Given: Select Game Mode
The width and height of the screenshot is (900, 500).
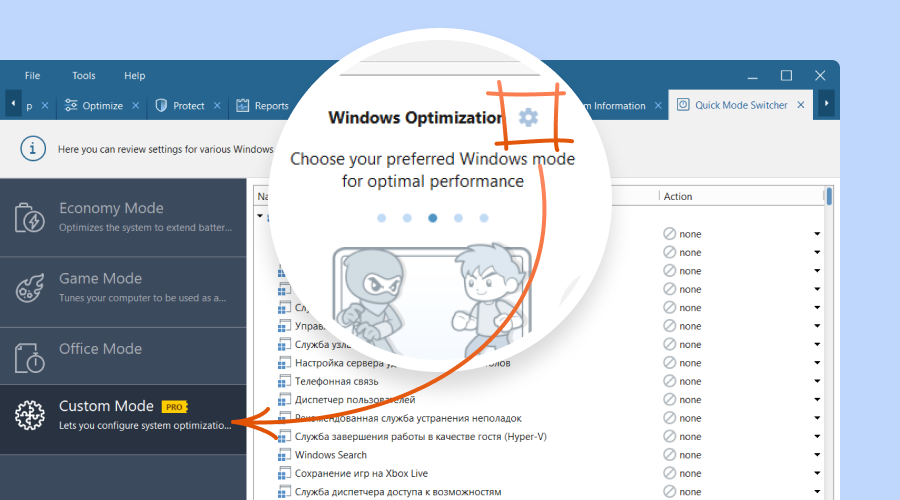Looking at the screenshot, I should [x=123, y=292].
